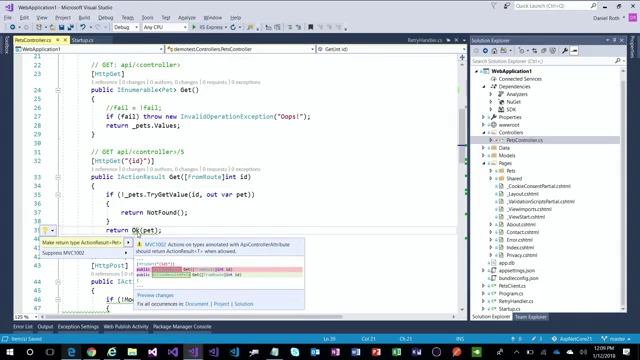Collapse the if block outlining at line 35

tap(58, 195)
